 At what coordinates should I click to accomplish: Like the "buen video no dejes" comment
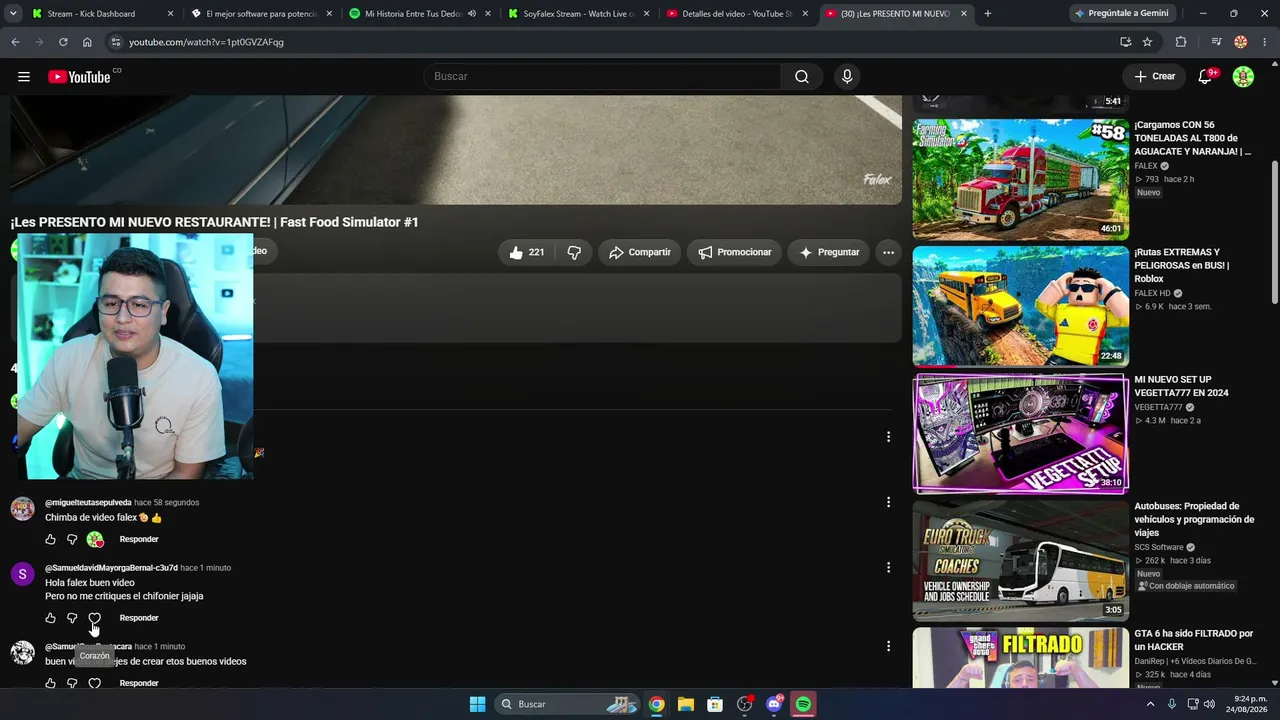51,683
